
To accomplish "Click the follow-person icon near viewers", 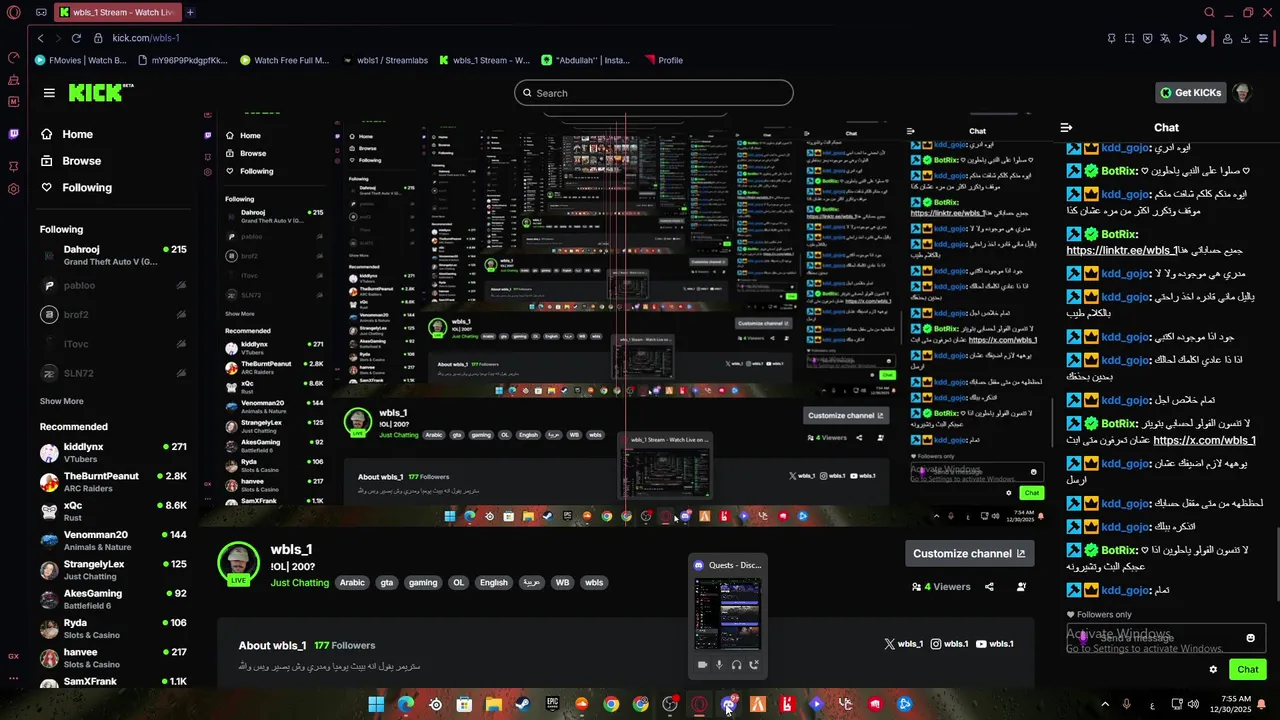I will pyautogui.click(x=1021, y=587).
